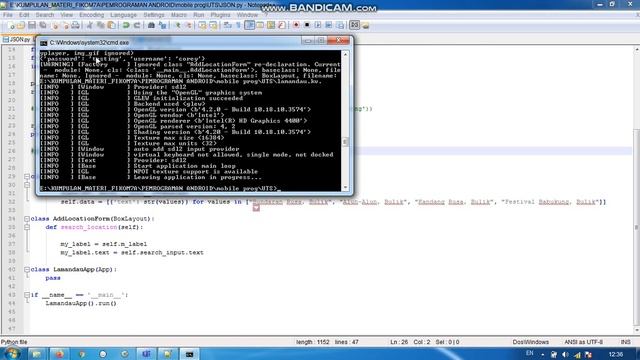Open Find with the binoculars icon

coord(151,25)
